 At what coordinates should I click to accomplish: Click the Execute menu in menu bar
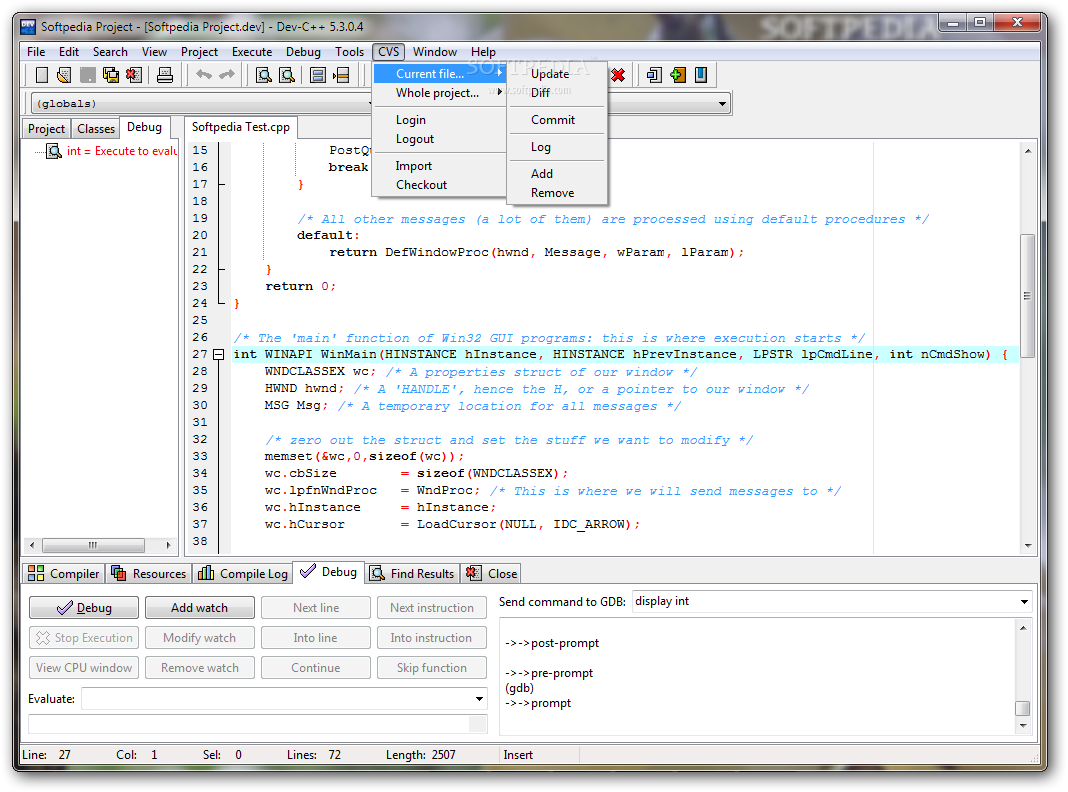[x=252, y=52]
